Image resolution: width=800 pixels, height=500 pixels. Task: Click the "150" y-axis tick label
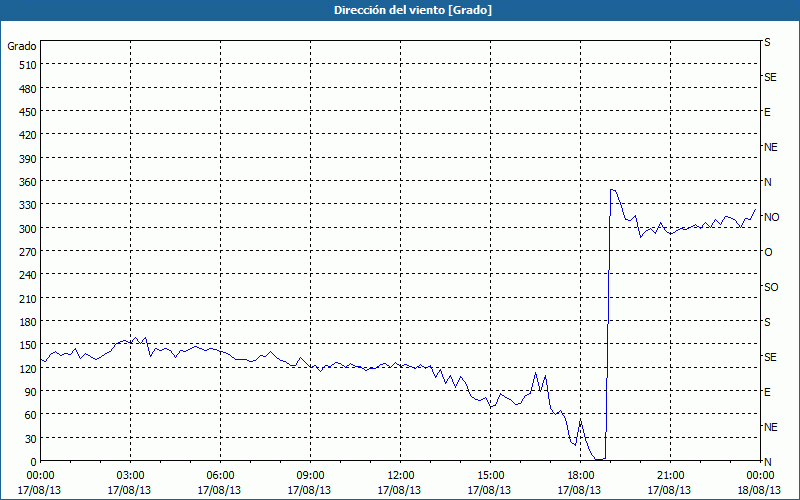pyautogui.click(x=28, y=345)
